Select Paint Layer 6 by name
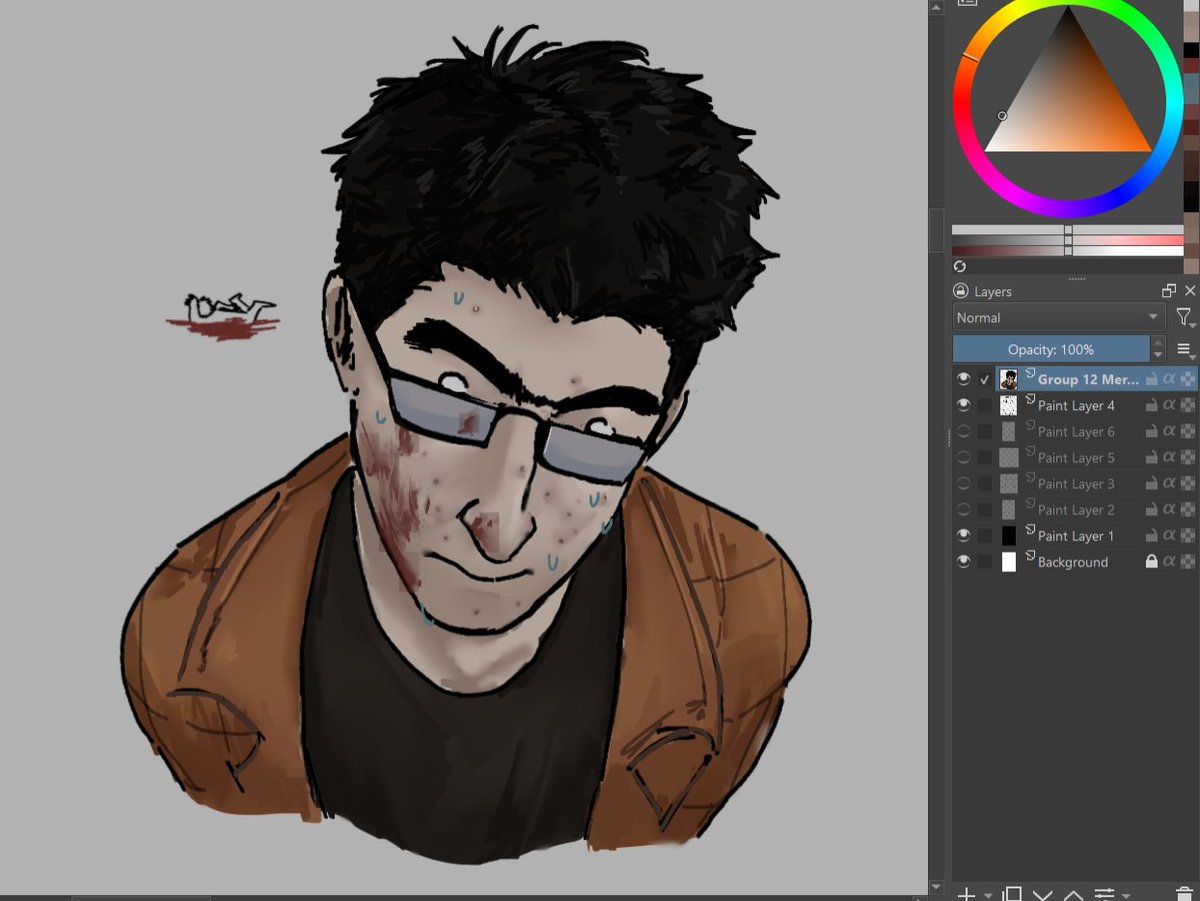The image size is (1200, 901). click(x=1076, y=432)
